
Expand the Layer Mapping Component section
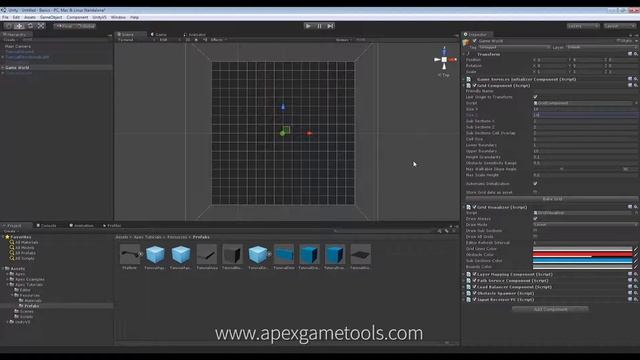[464, 274]
